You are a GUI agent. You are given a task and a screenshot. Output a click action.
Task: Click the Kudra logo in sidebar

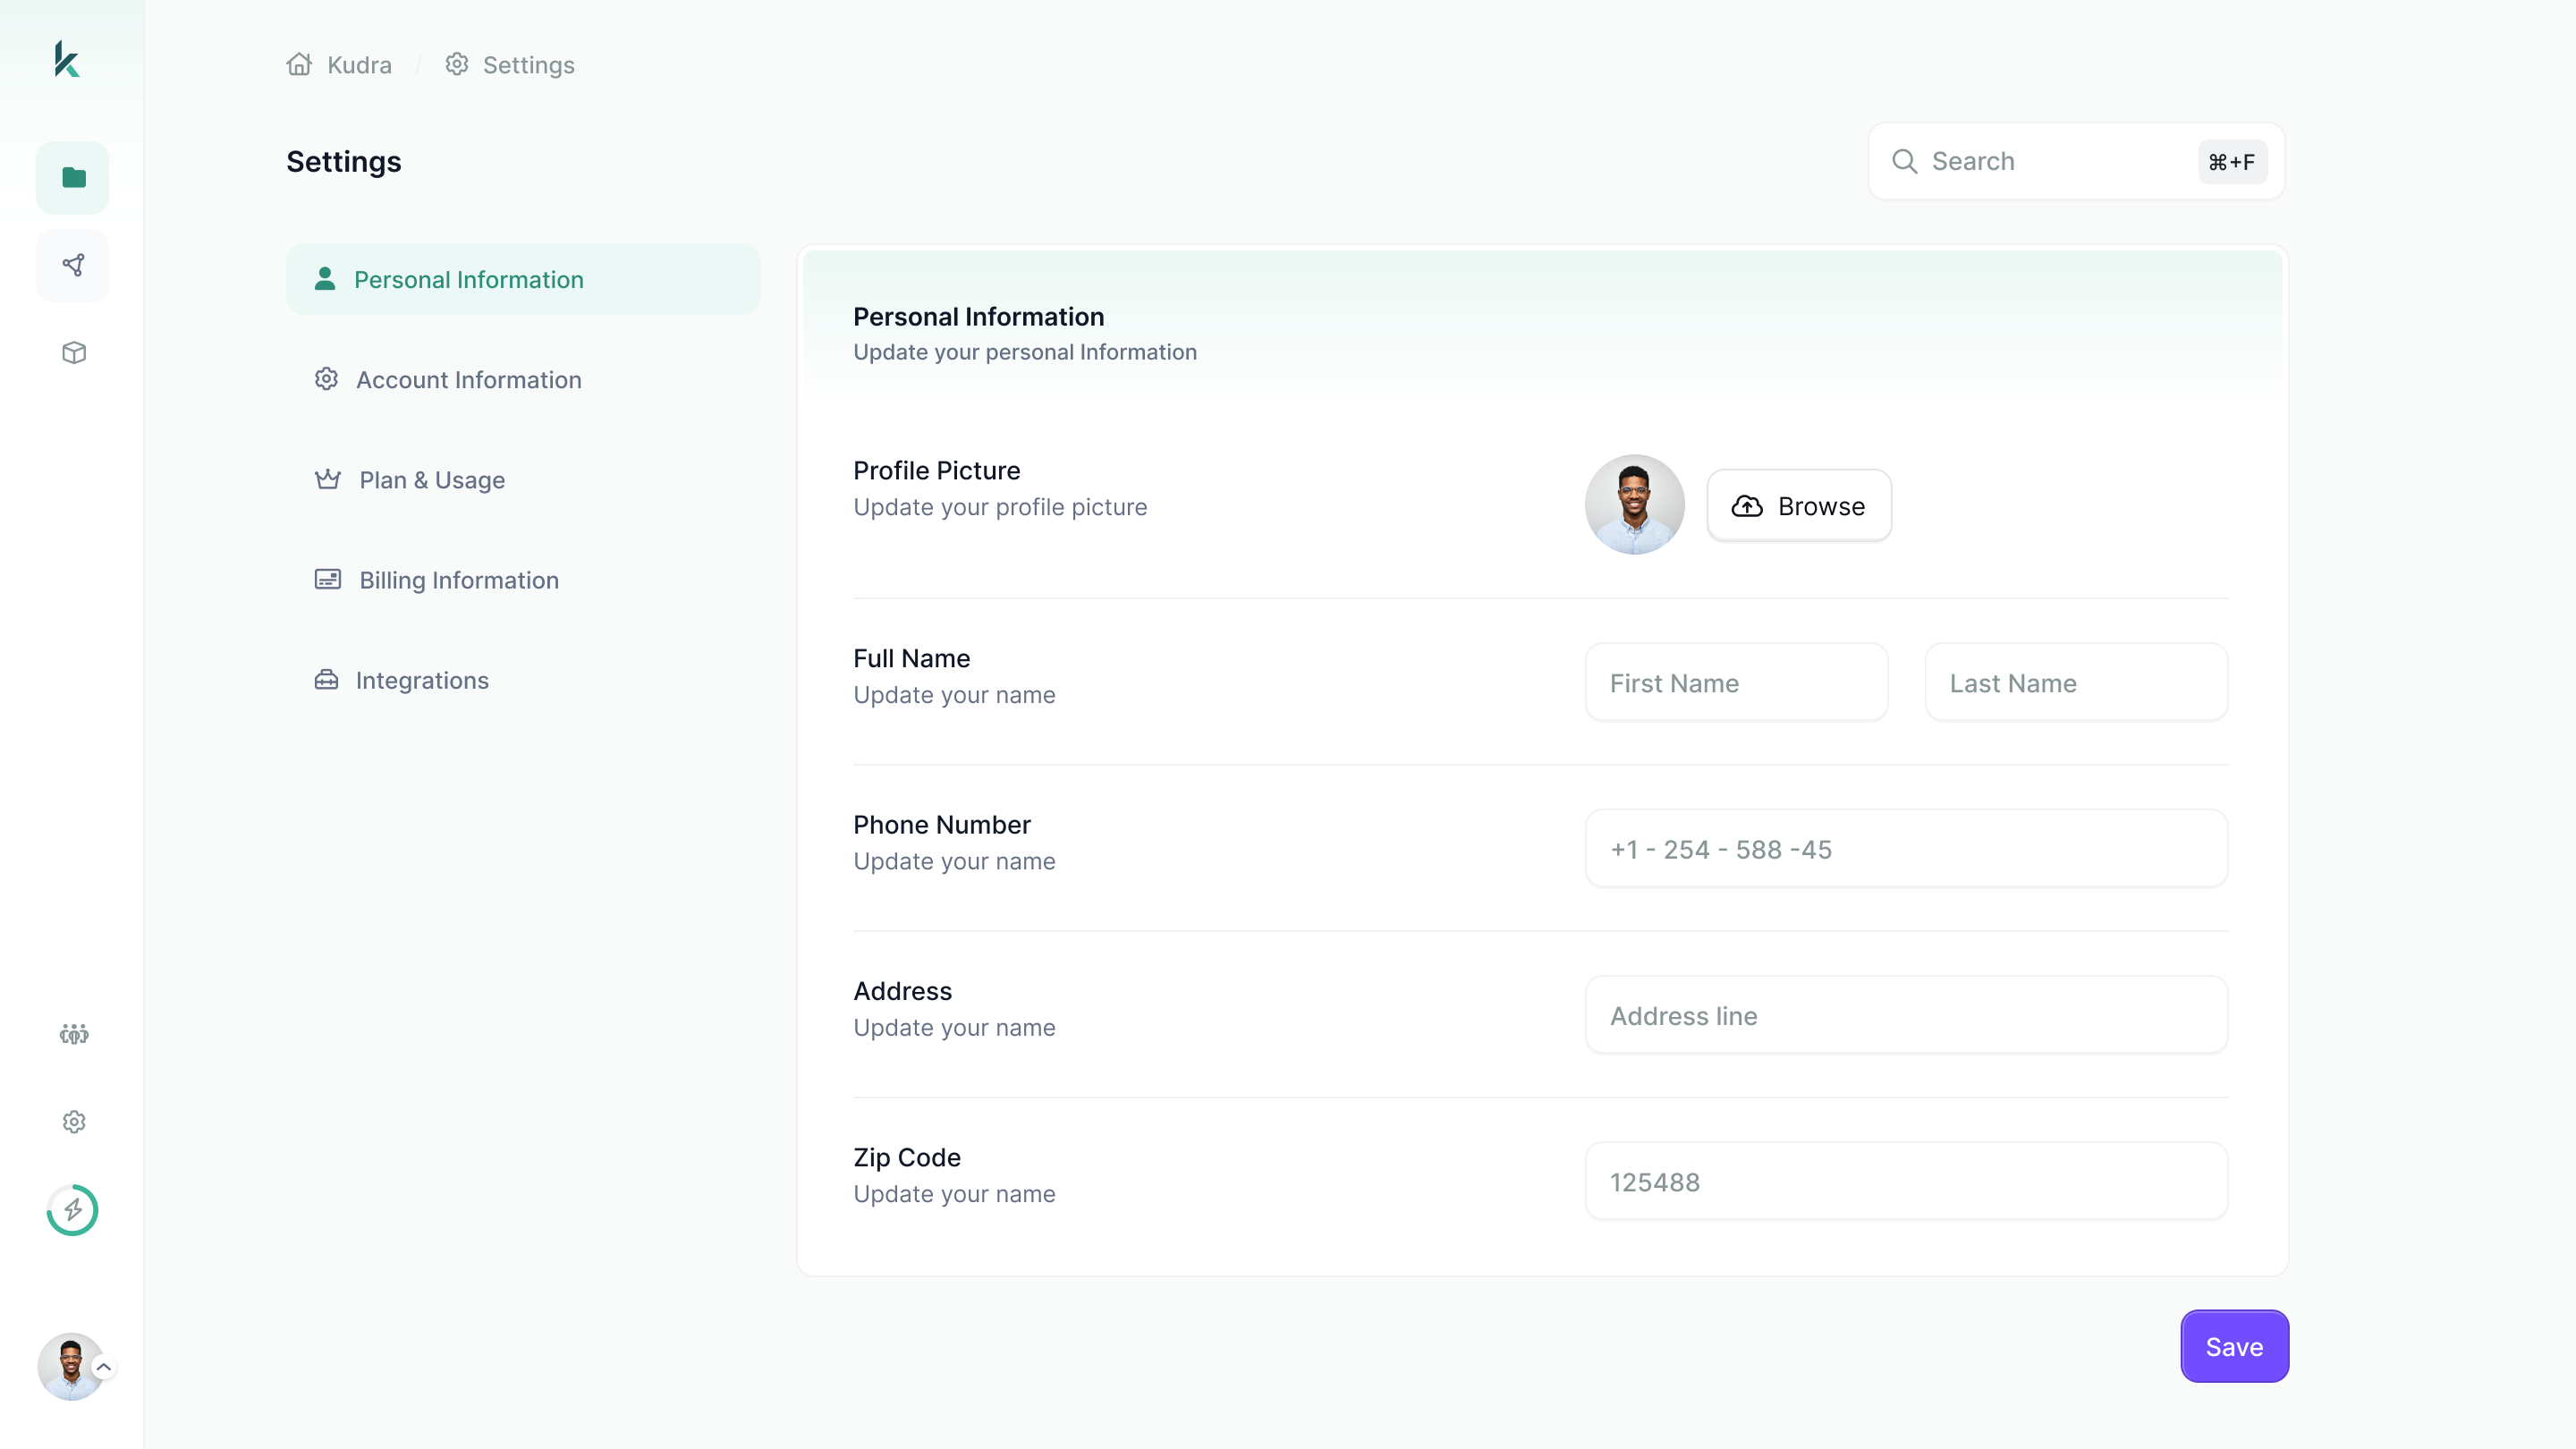[67, 59]
